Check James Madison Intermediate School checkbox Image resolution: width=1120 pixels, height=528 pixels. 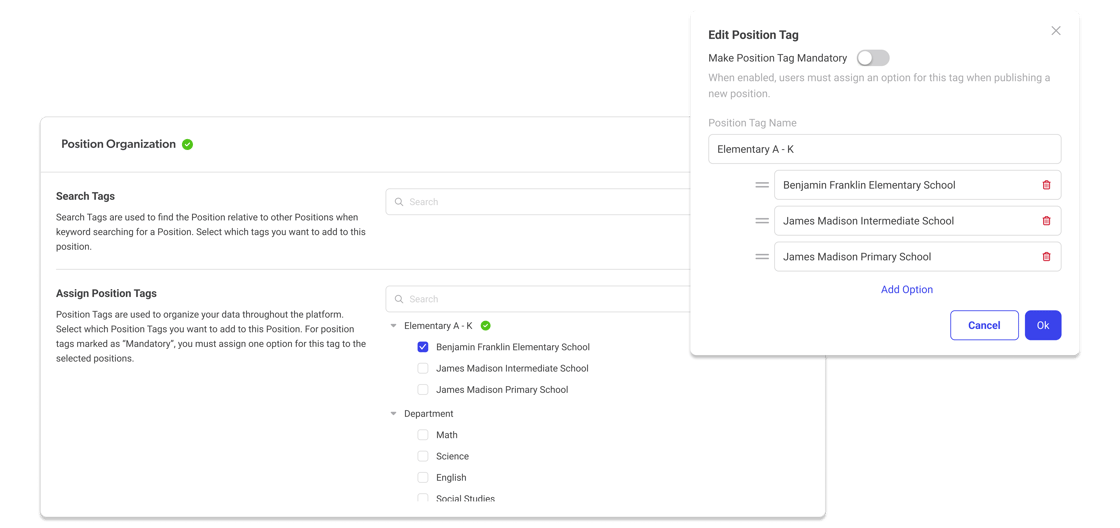click(423, 368)
